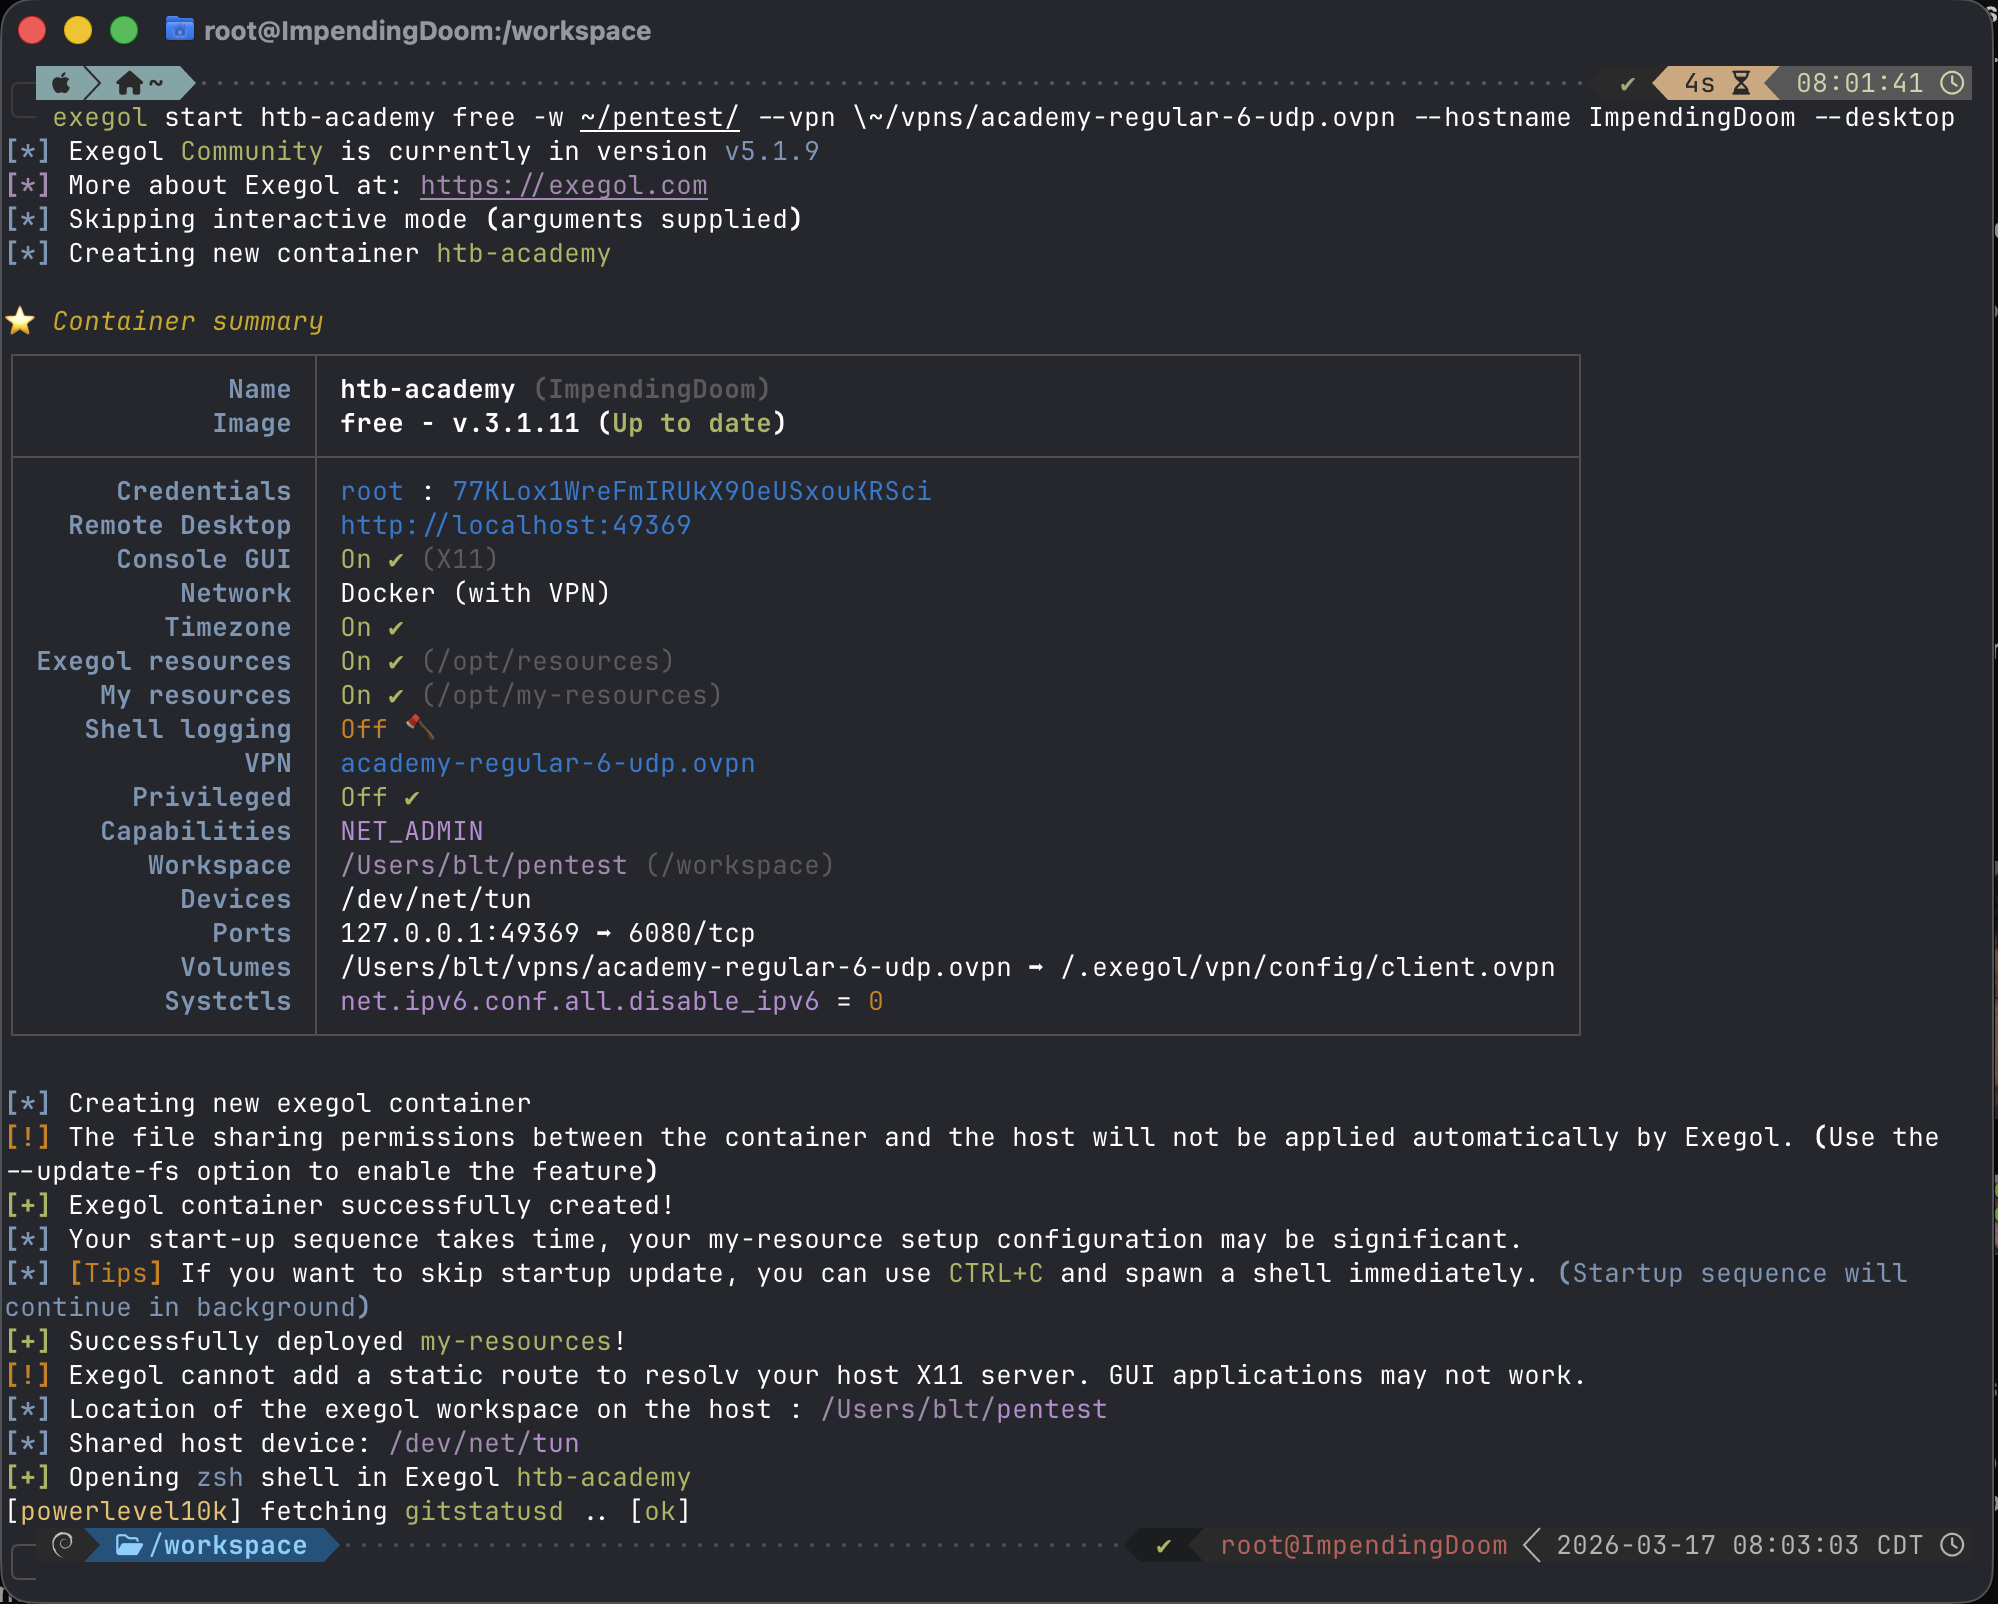Click the hammer icon next to Shell logging Off
This screenshot has width=1998, height=1604.
coord(420,727)
